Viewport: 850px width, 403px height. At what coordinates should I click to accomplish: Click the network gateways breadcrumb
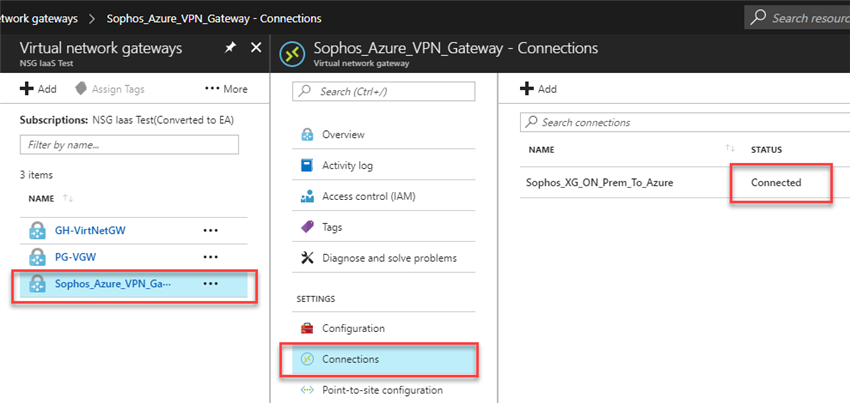click(x=39, y=18)
